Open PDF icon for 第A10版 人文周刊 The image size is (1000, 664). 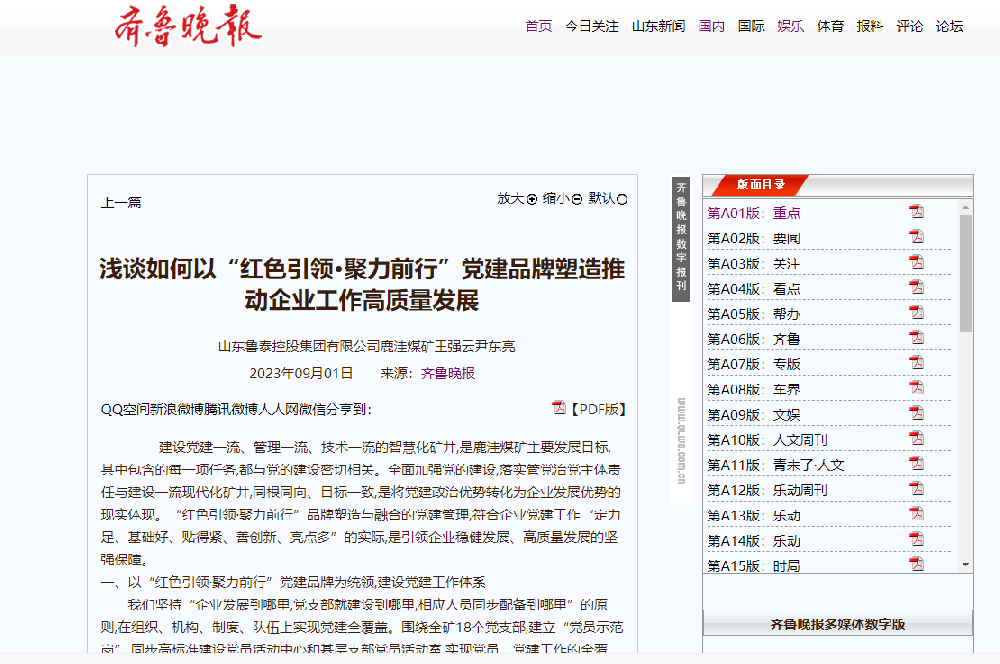click(916, 438)
